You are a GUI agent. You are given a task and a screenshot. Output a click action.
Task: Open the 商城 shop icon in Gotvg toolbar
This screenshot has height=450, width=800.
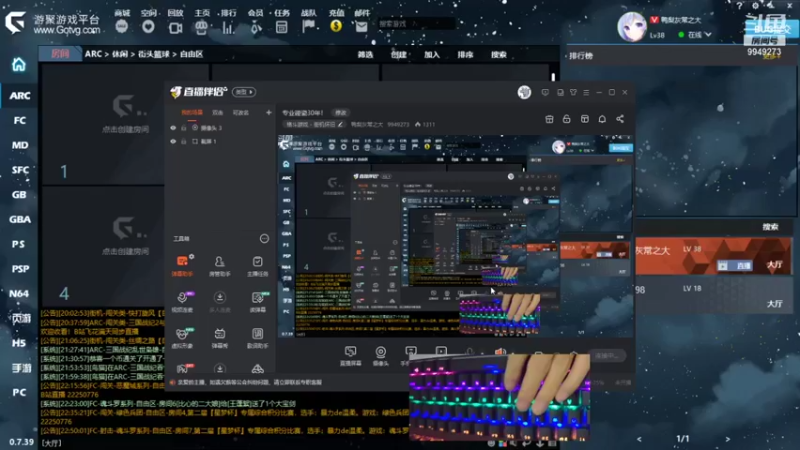click(x=121, y=26)
